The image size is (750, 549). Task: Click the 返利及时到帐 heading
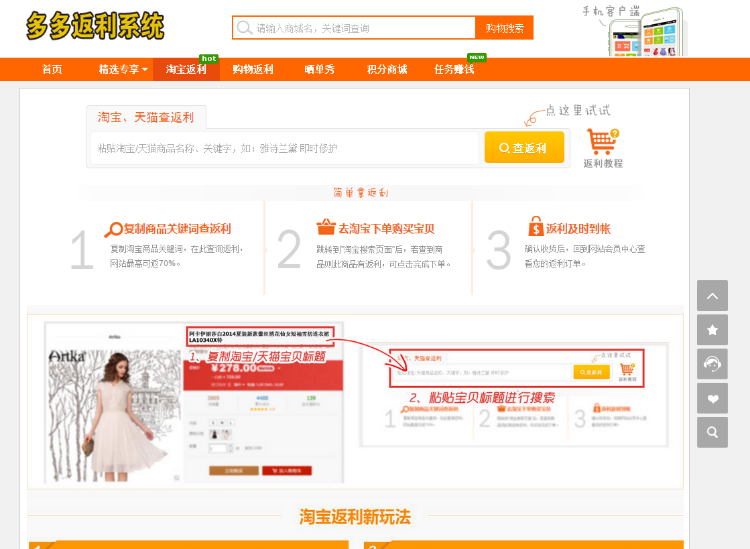578,229
